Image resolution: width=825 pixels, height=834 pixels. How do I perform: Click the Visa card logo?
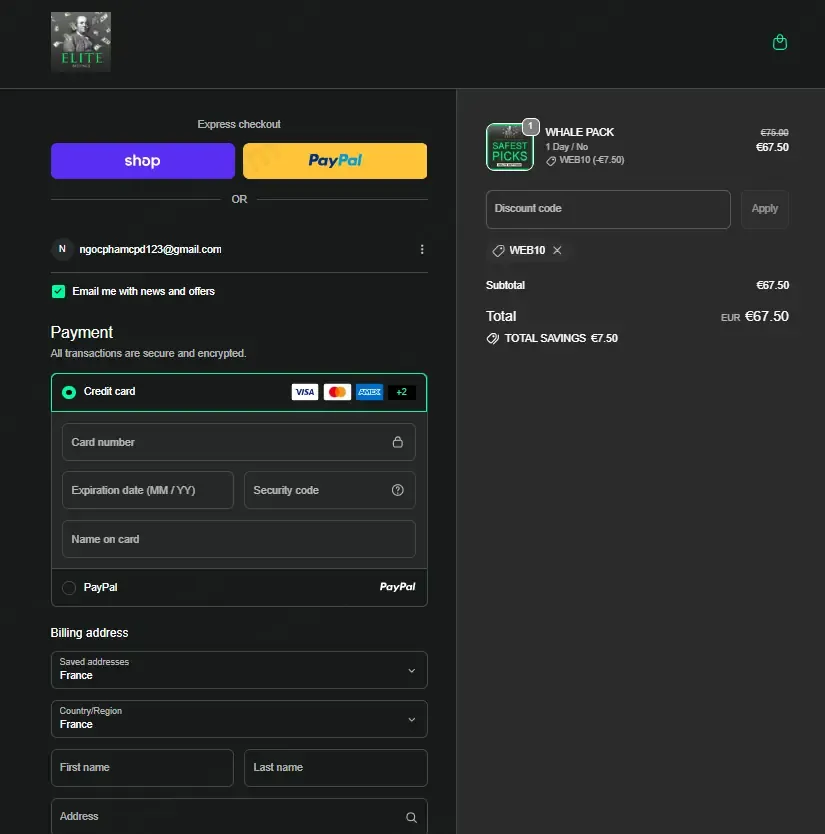tap(305, 392)
